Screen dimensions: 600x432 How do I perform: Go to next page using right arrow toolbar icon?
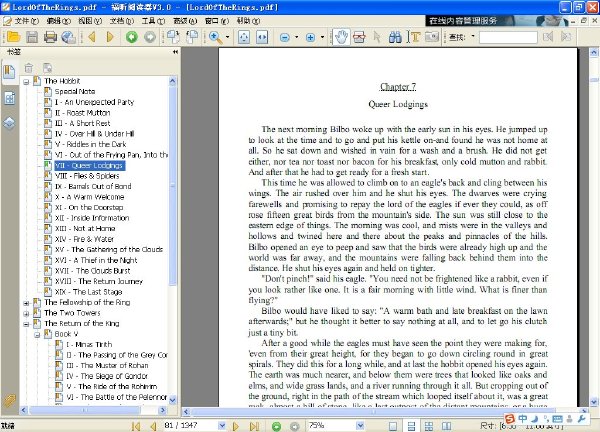(110, 37)
